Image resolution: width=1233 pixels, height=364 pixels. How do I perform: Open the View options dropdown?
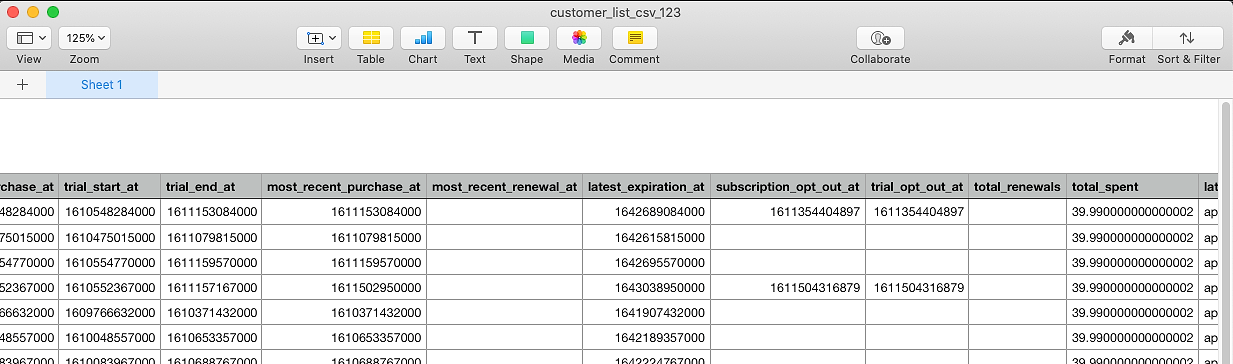pos(29,38)
